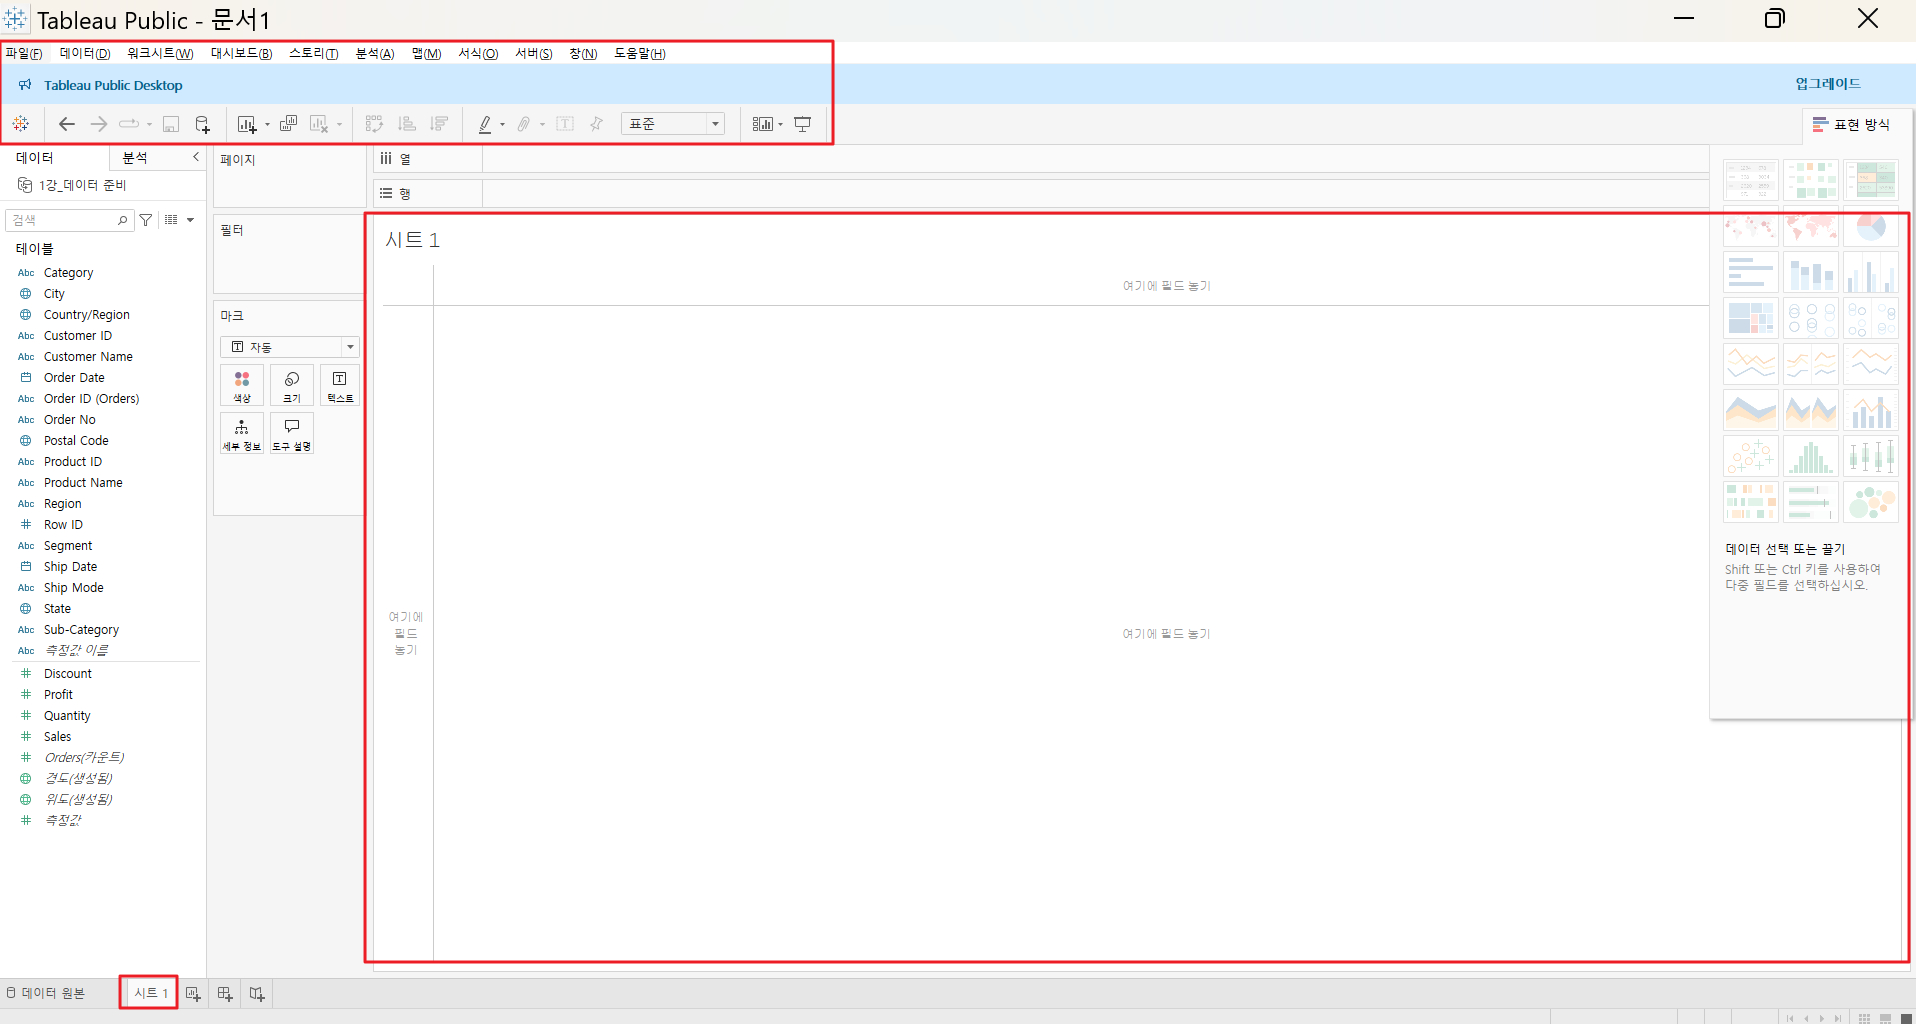Click the sort descending icon
Screen dimensions: 1916x1024
tap(439, 124)
